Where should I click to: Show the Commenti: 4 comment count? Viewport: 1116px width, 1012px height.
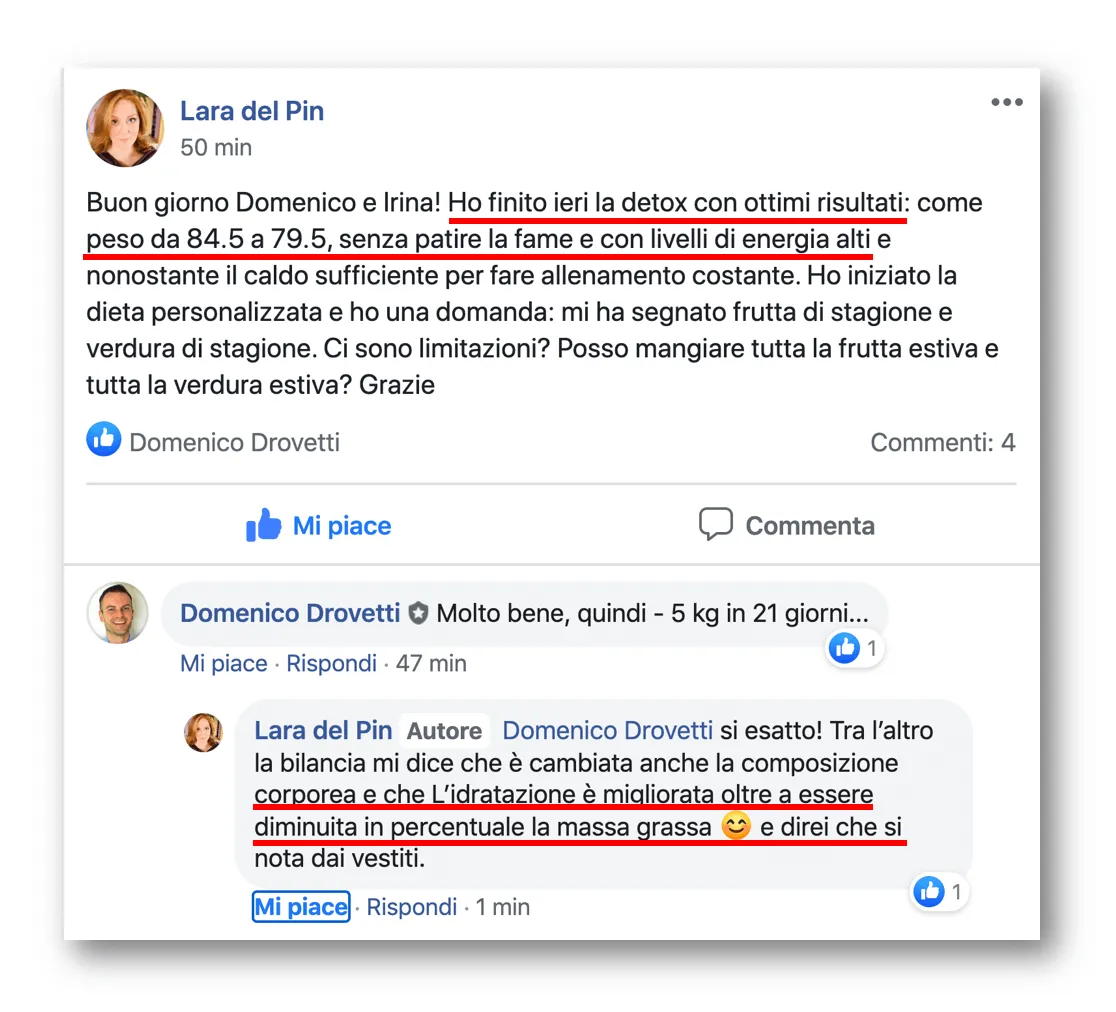pyautogui.click(x=942, y=442)
